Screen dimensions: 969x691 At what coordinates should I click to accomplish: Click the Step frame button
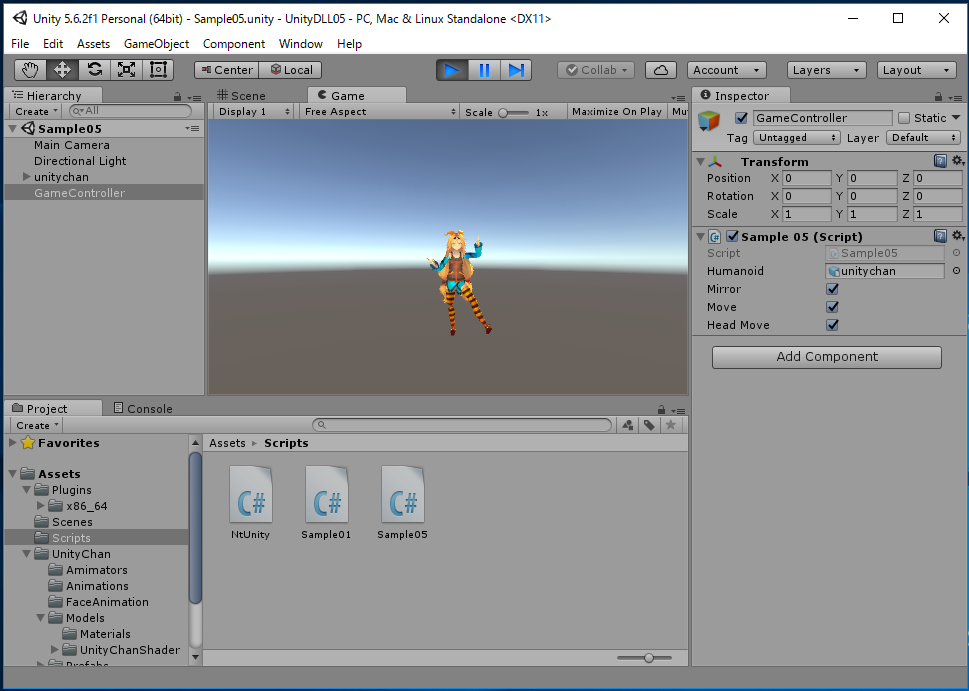point(516,70)
